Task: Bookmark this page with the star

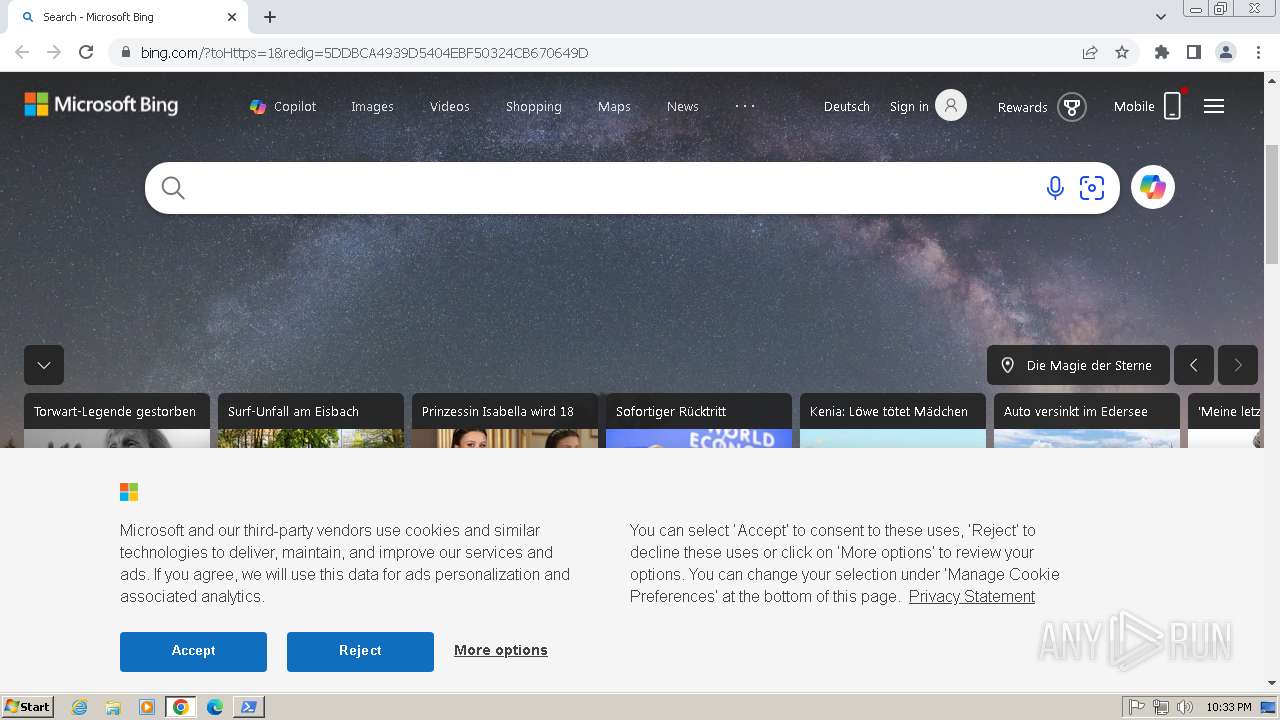Action: point(1122,52)
